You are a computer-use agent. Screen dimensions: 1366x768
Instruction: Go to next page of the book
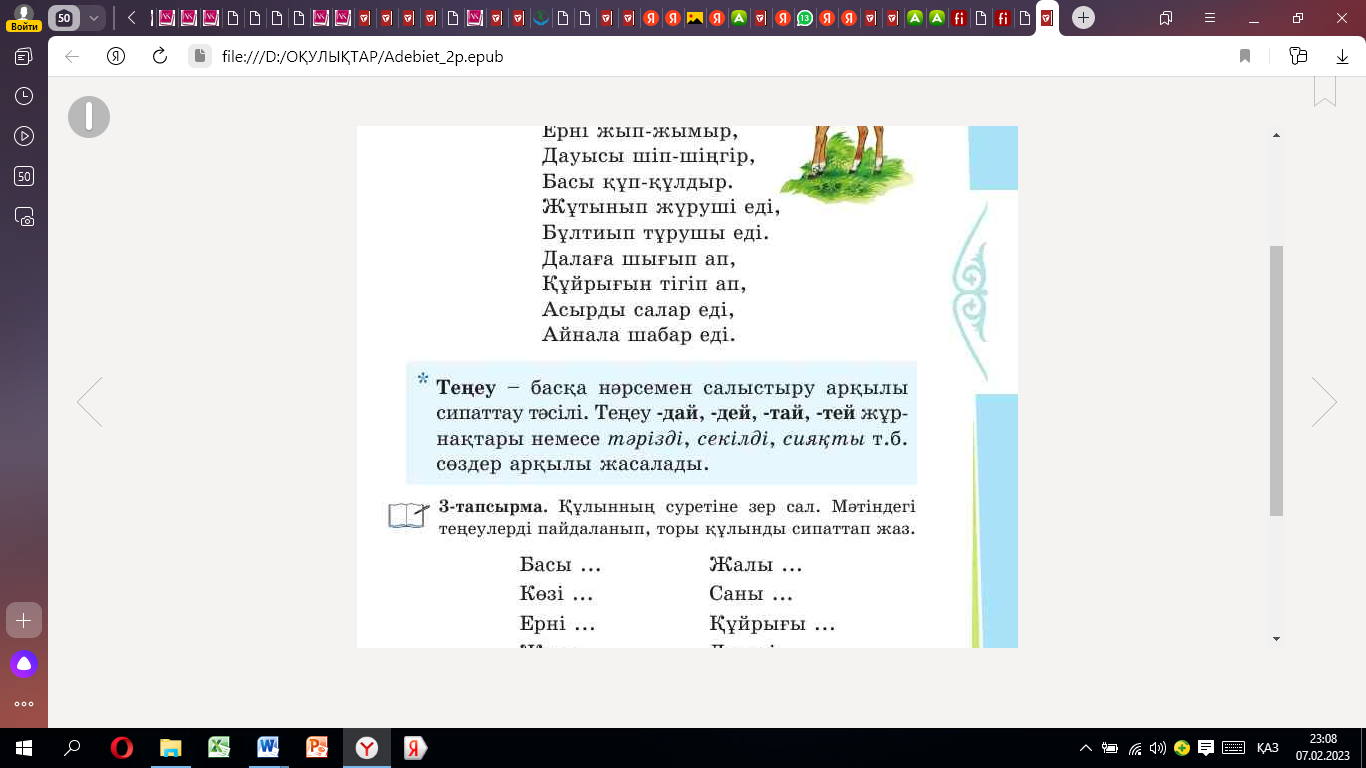[1324, 402]
